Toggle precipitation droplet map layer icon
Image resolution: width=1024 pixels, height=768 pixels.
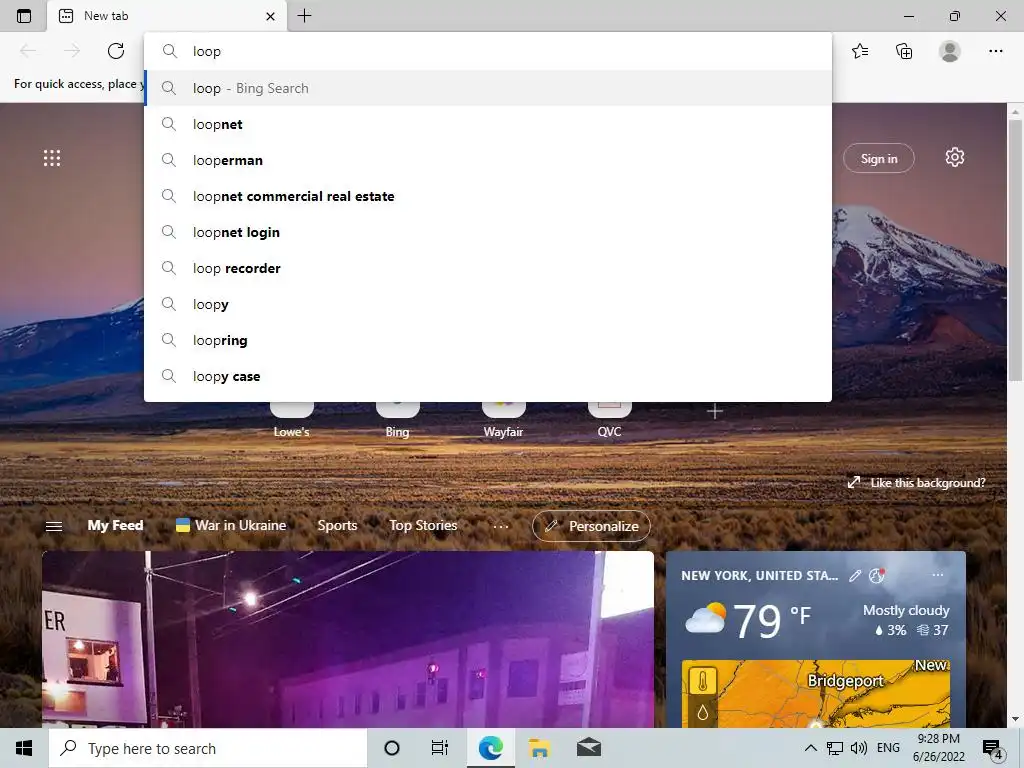pos(703,712)
